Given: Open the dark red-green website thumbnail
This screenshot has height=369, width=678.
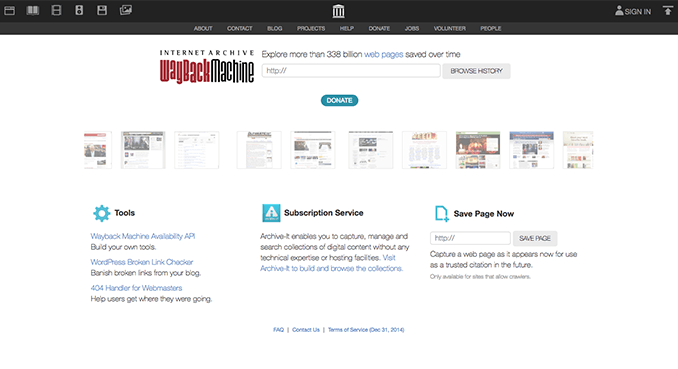Looking at the screenshot, I should tap(478, 150).
